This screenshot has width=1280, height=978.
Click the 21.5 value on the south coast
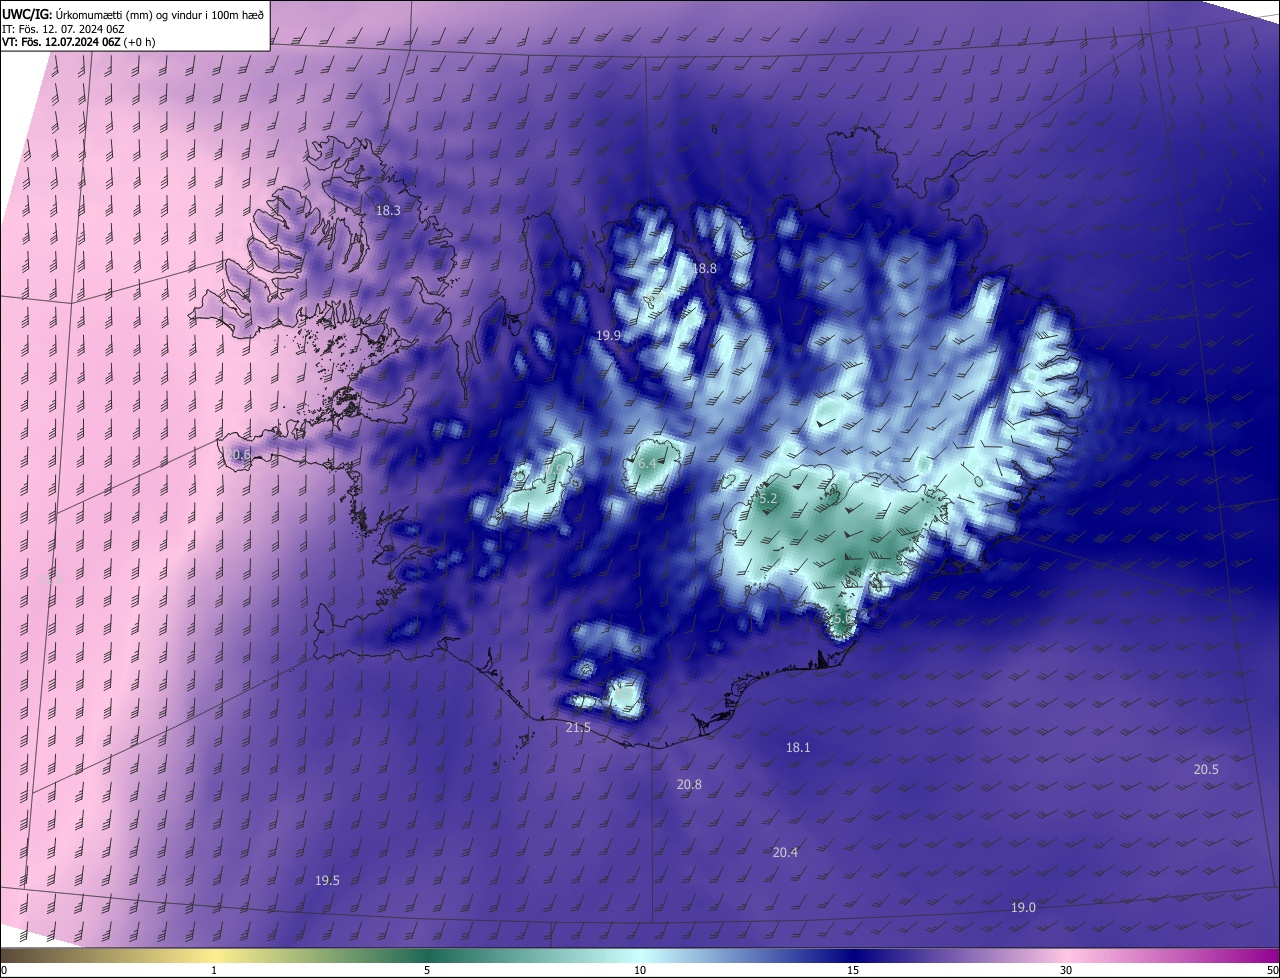tap(578, 728)
